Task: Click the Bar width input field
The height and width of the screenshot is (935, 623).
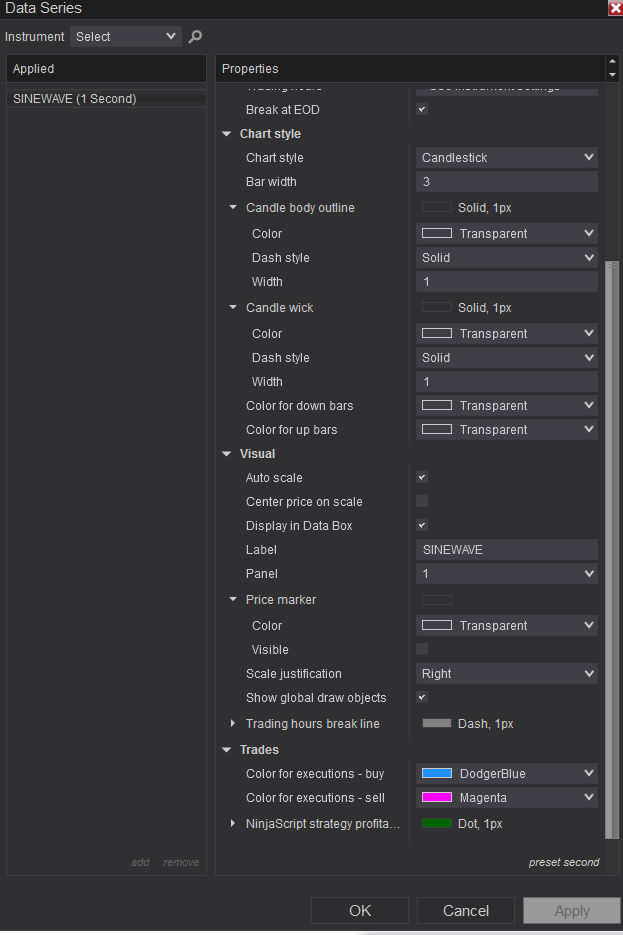Action: pyautogui.click(x=506, y=182)
